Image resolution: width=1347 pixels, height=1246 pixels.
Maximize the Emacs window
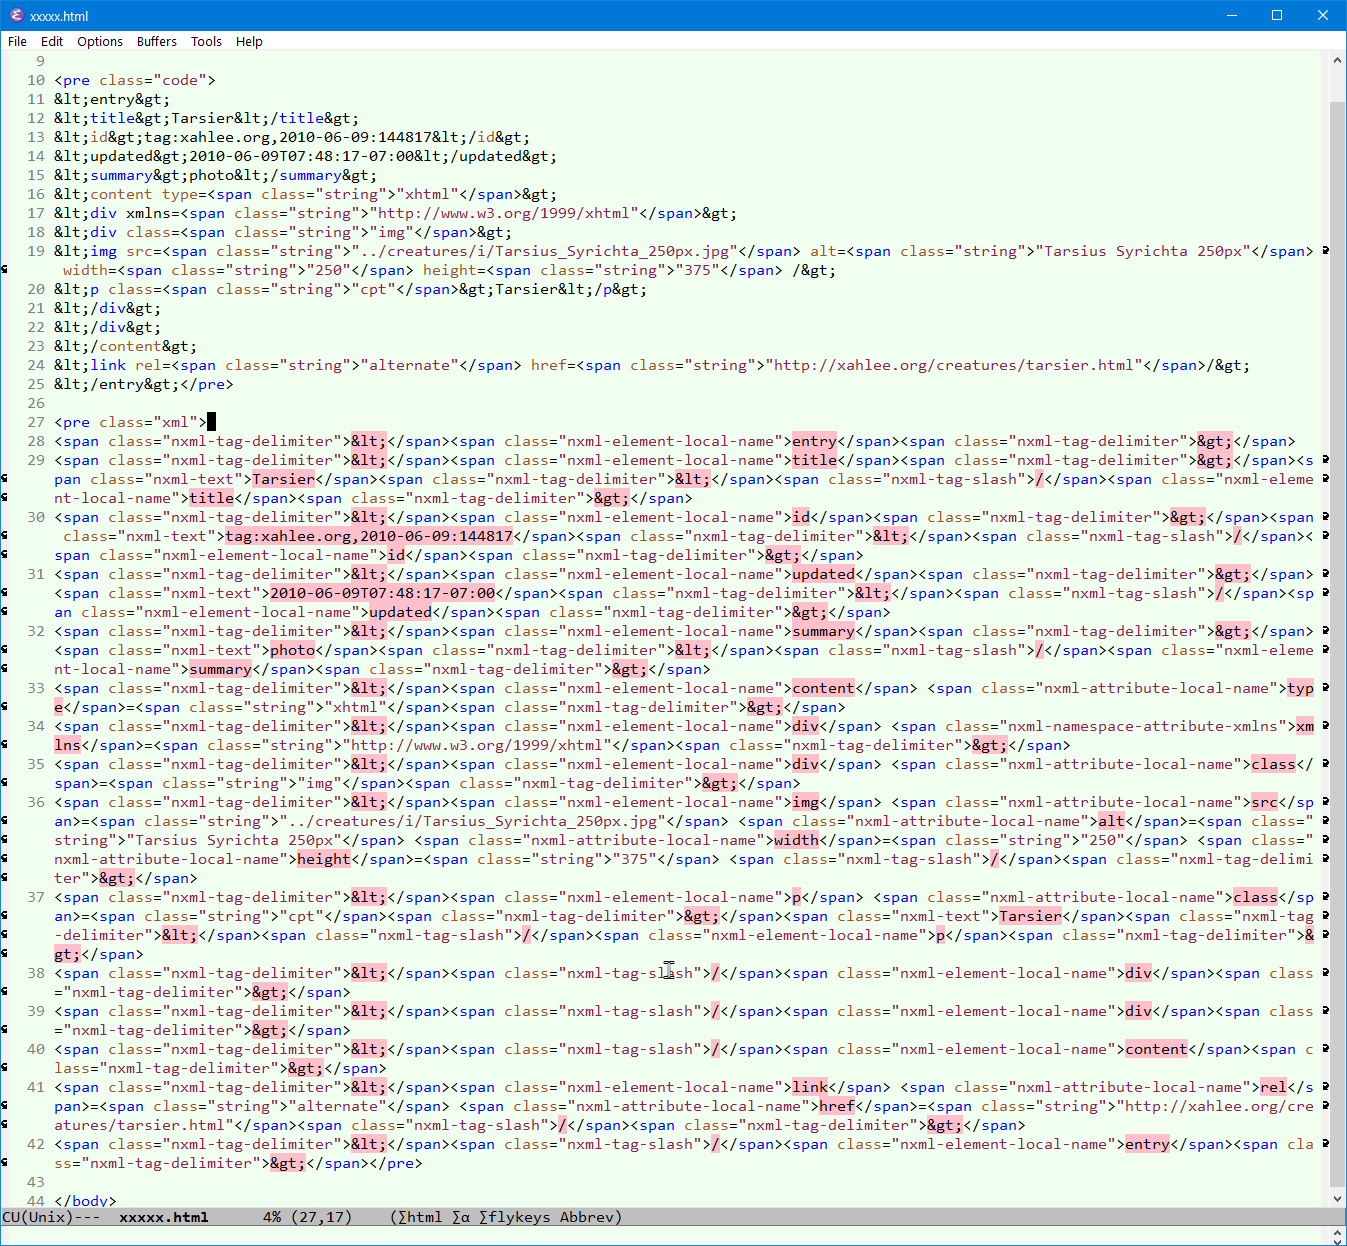(x=1277, y=15)
